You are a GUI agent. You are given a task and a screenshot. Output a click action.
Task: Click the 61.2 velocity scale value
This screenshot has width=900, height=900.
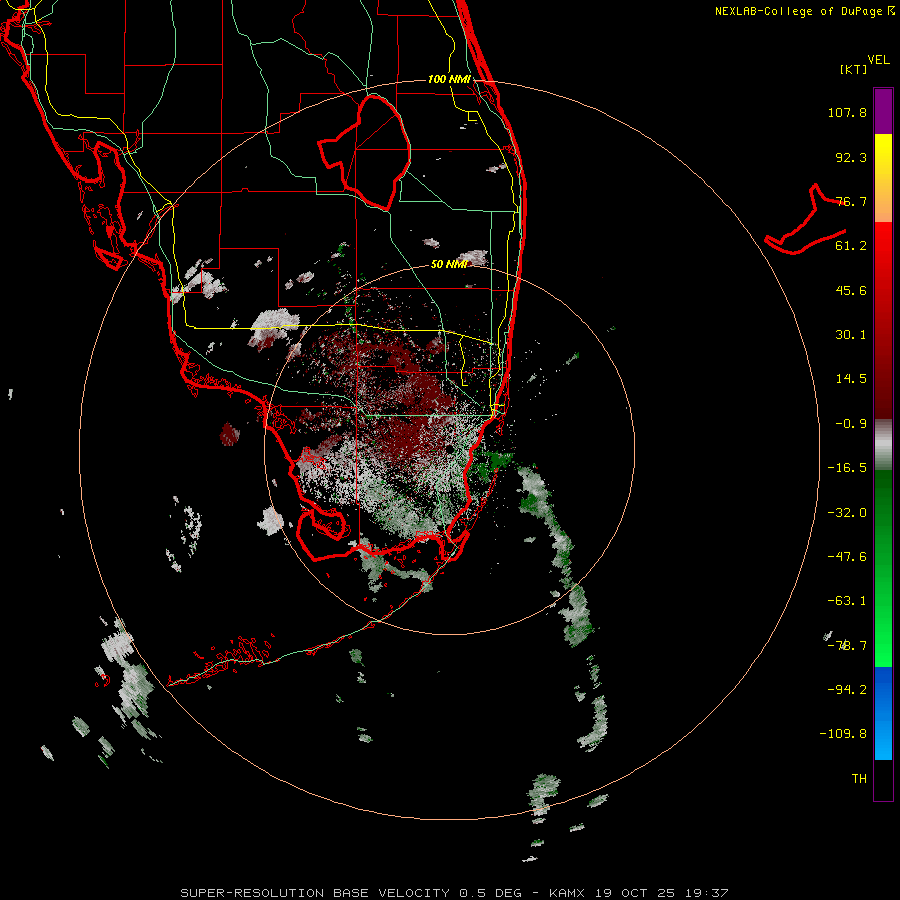pyautogui.click(x=851, y=246)
